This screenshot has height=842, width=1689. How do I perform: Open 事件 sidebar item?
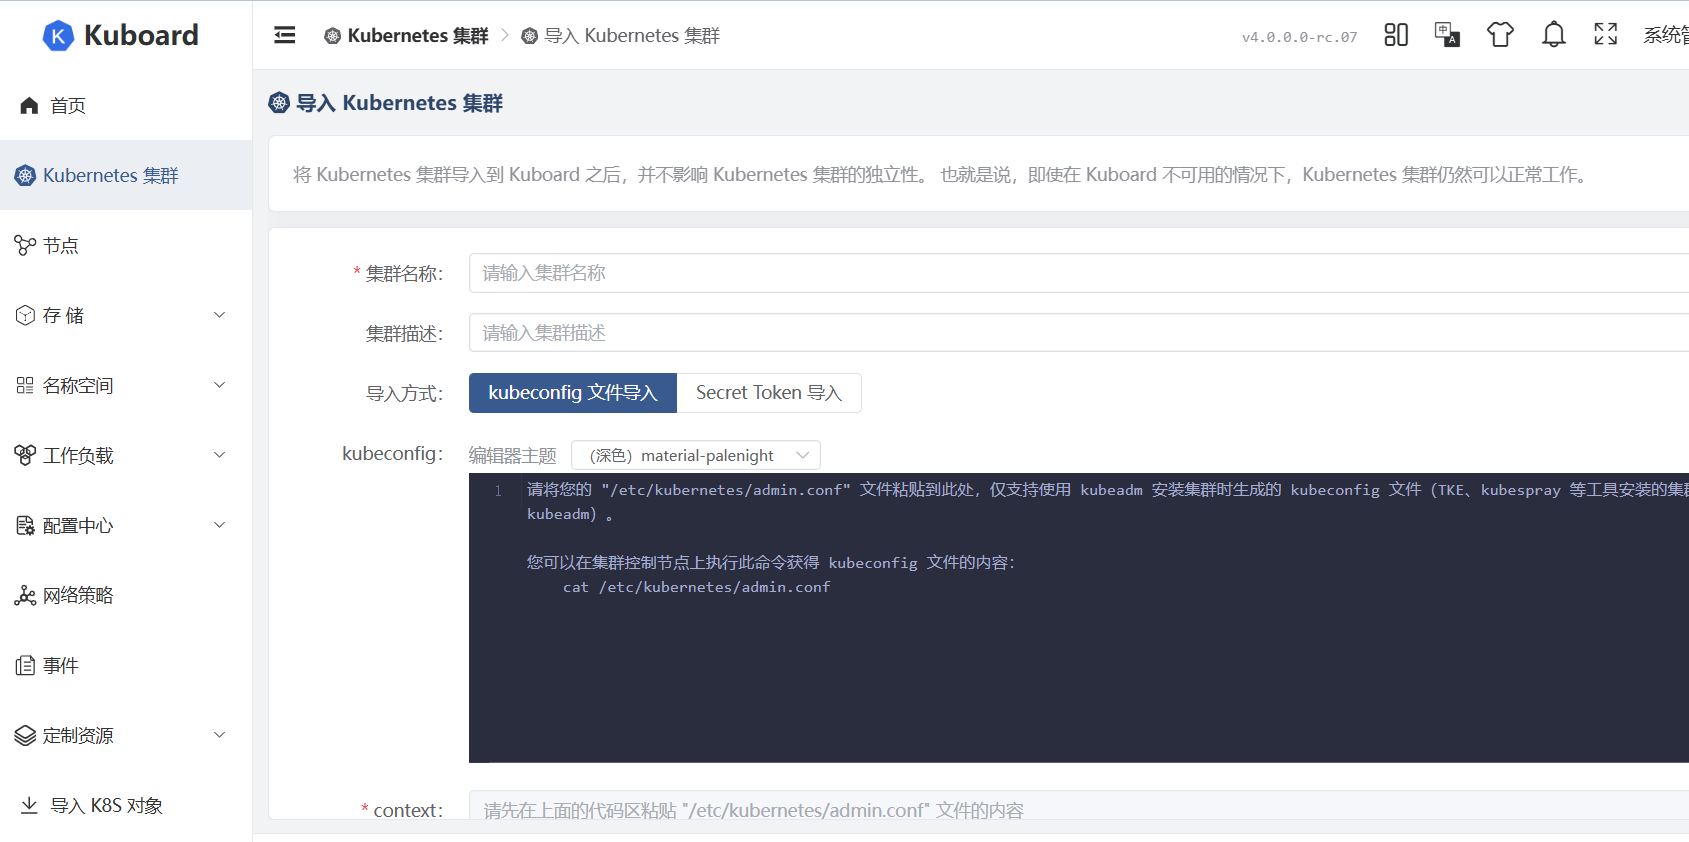pos(126,665)
